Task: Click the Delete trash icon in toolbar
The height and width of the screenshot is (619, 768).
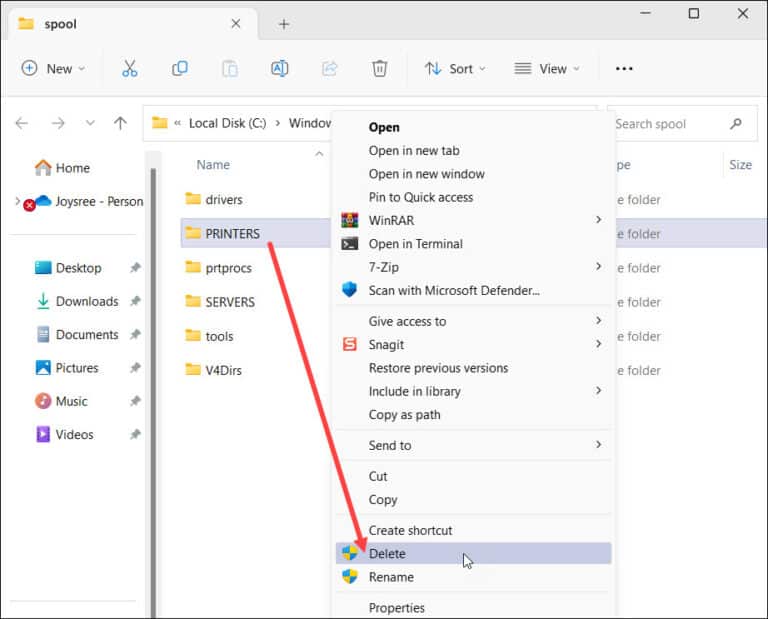Action: tap(380, 69)
